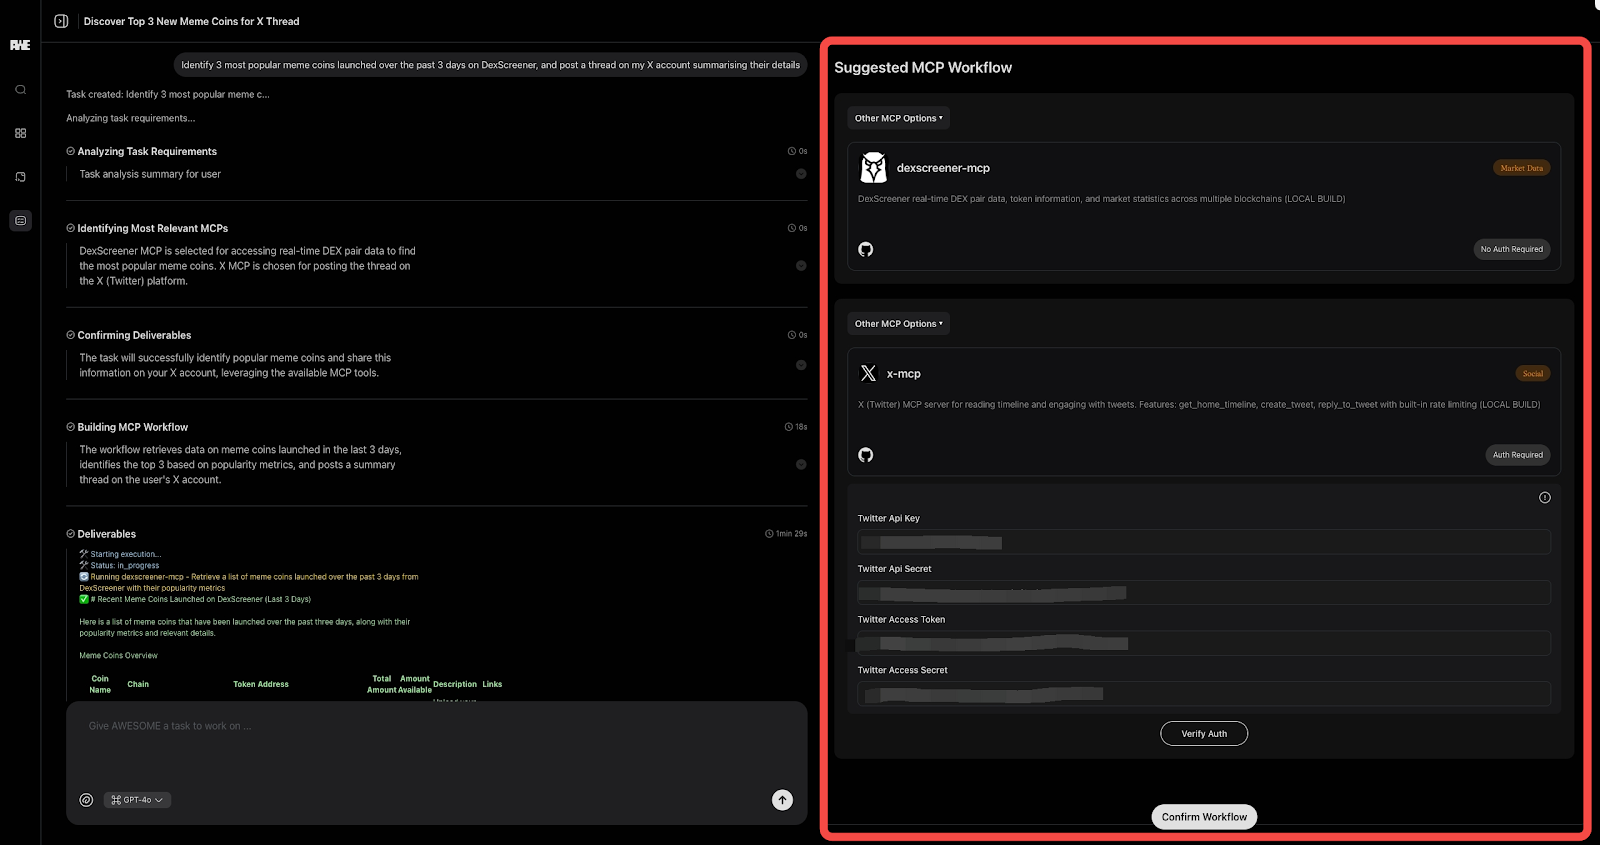Click the attachment icon left of GPT-4o

(86, 800)
